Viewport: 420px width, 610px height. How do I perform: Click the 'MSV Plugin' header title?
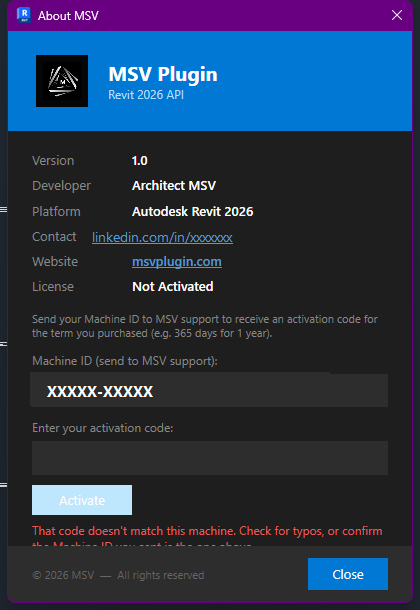click(163, 75)
